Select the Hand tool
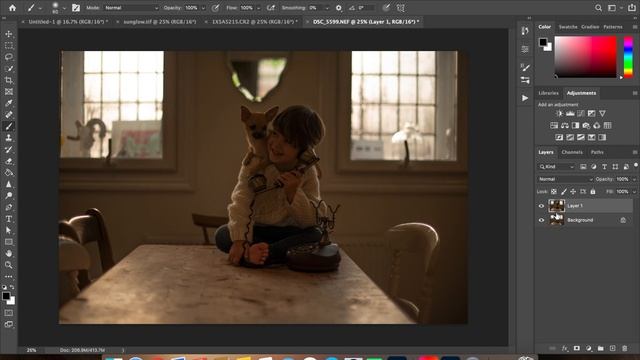Image resolution: width=640 pixels, height=360 pixels. 9,253
